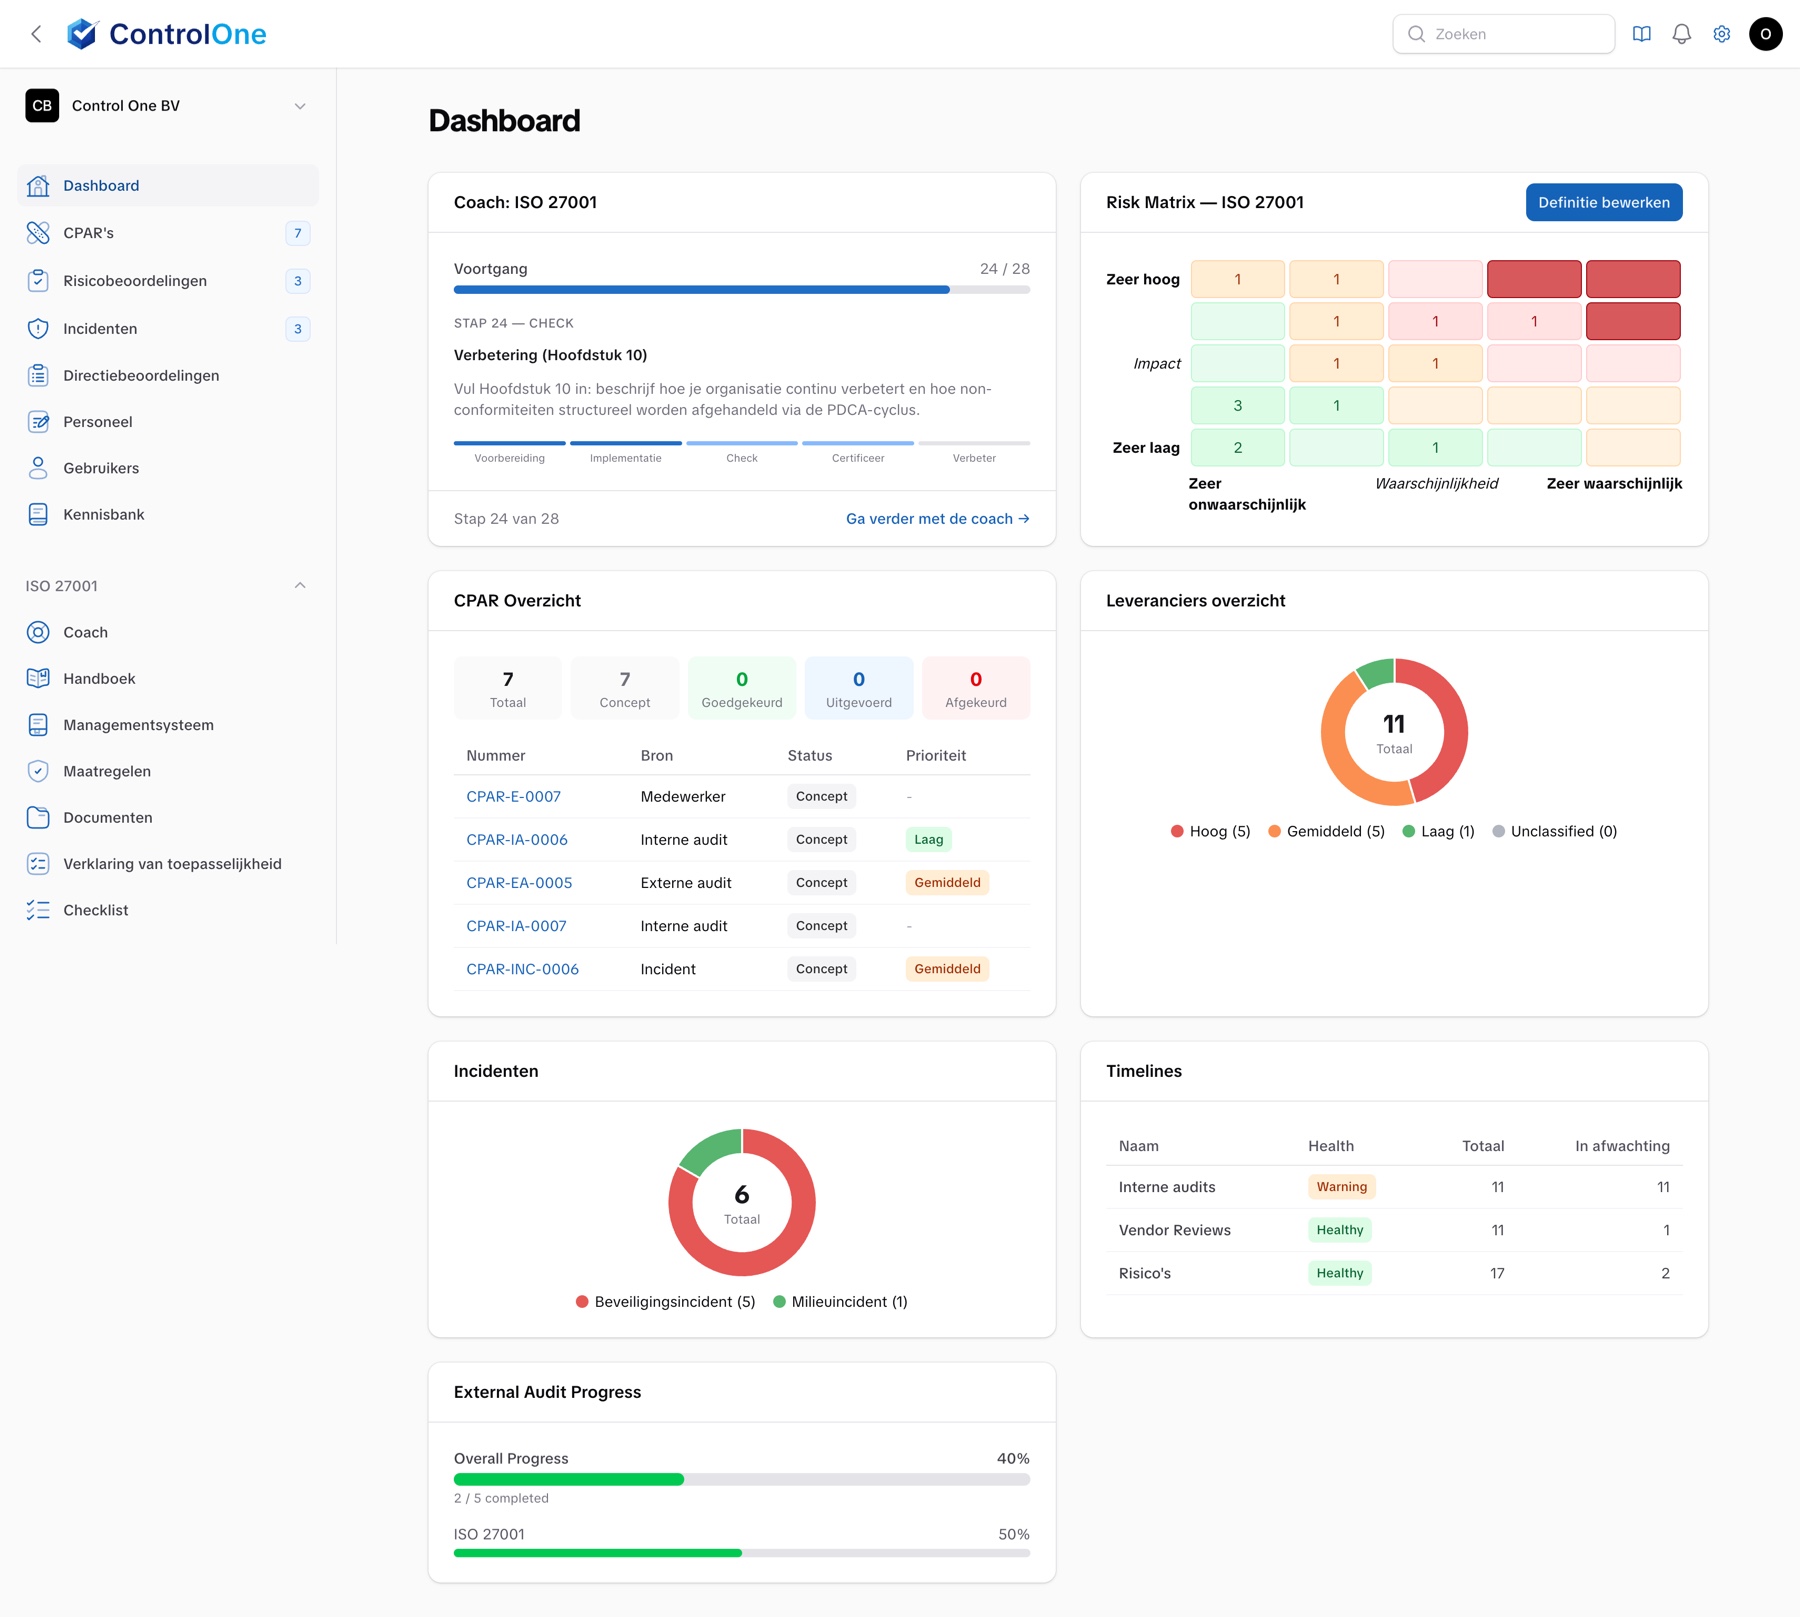Click the Leveranciers donut chart
The width and height of the screenshot is (1800, 1617).
(x=1394, y=732)
